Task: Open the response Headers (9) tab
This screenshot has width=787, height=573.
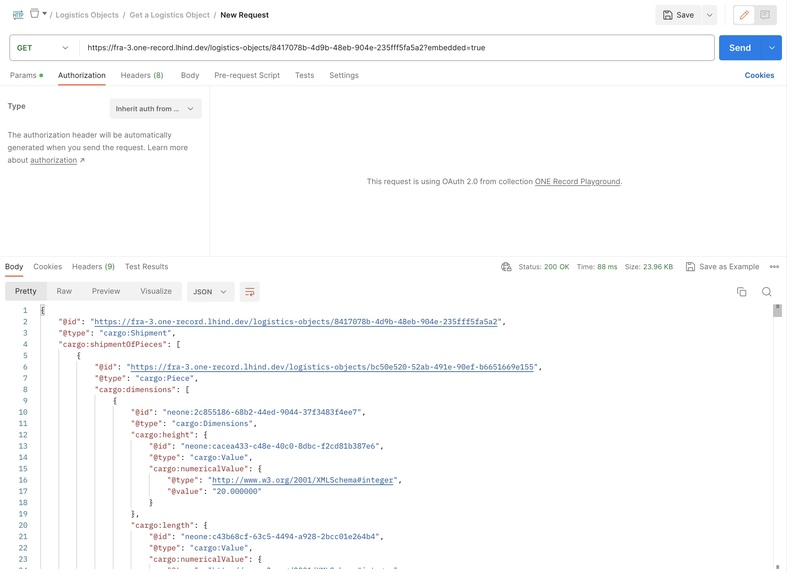Action: tap(93, 267)
